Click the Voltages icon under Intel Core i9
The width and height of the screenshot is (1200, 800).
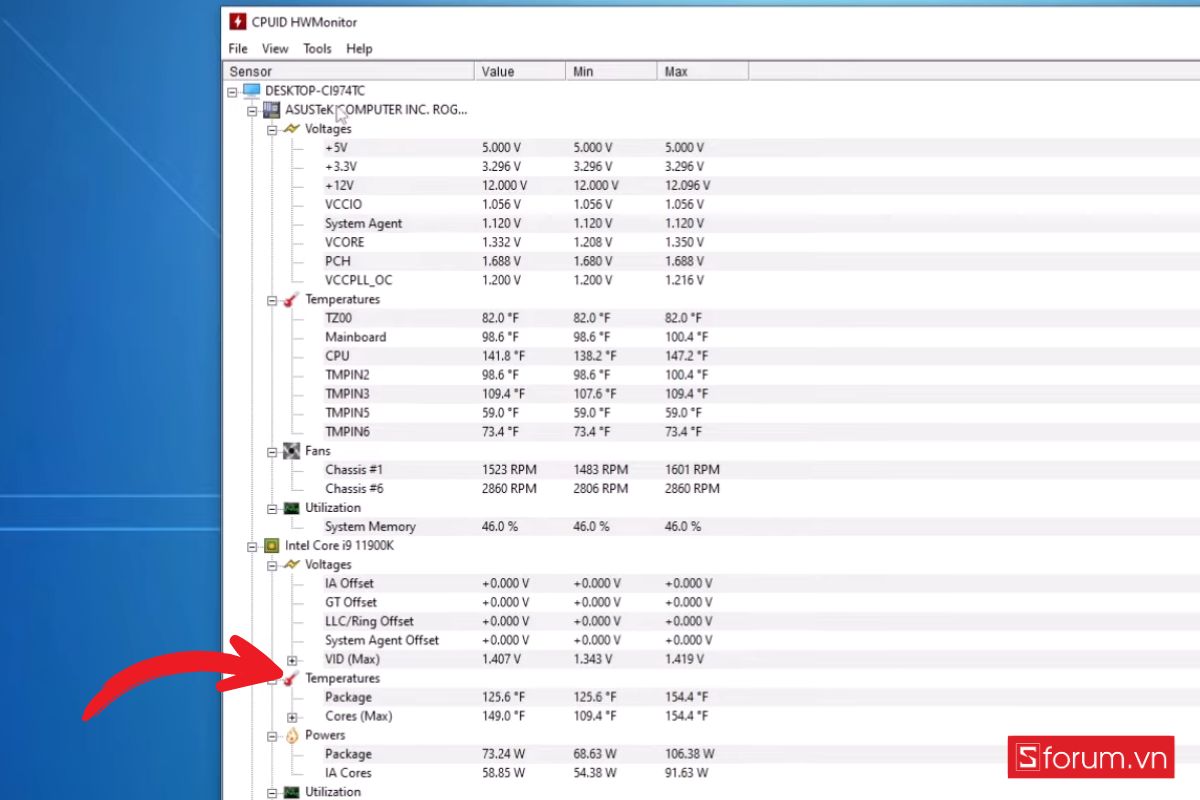(x=291, y=565)
